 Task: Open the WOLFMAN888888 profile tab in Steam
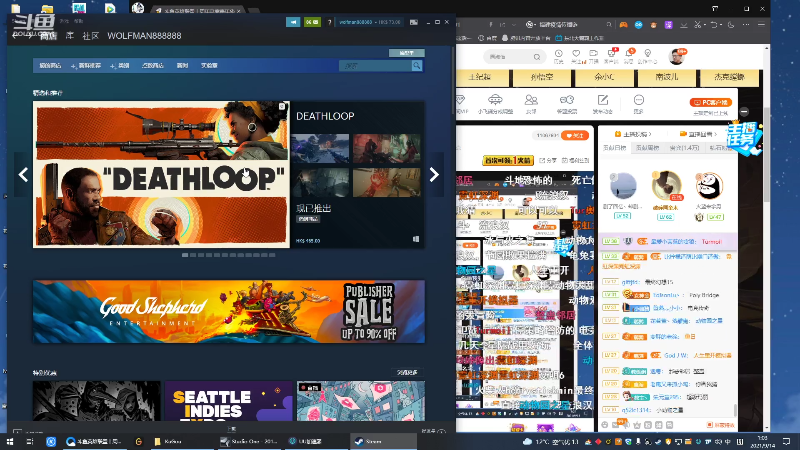point(144,36)
